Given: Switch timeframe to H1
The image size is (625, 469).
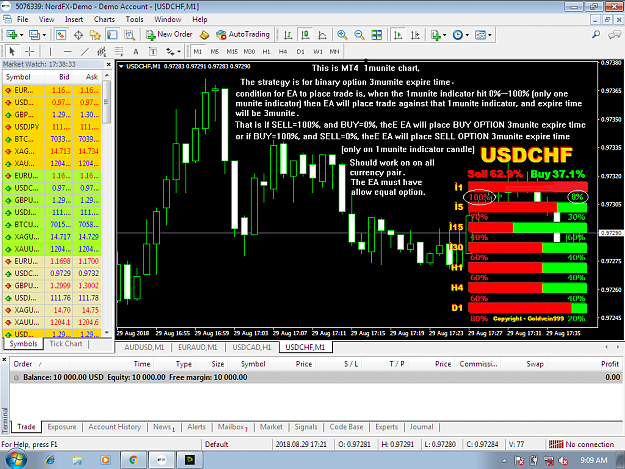Looking at the screenshot, I should 266,51.
